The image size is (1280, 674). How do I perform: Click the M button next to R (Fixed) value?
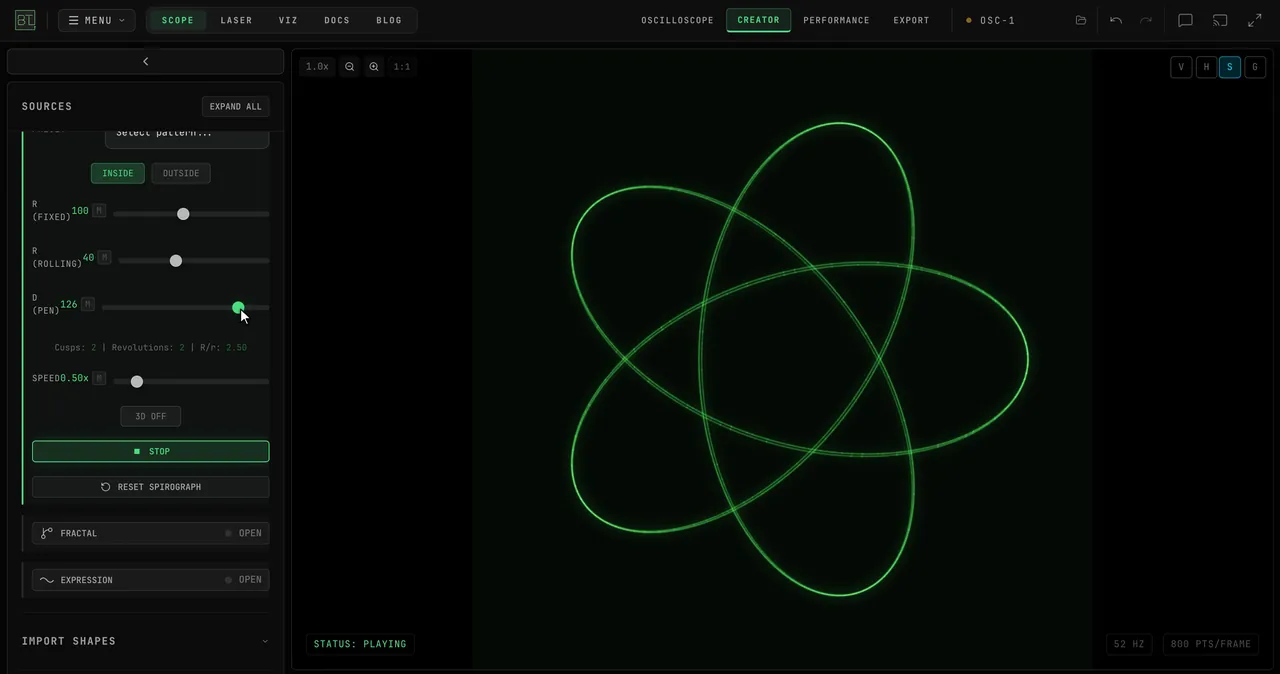point(98,211)
